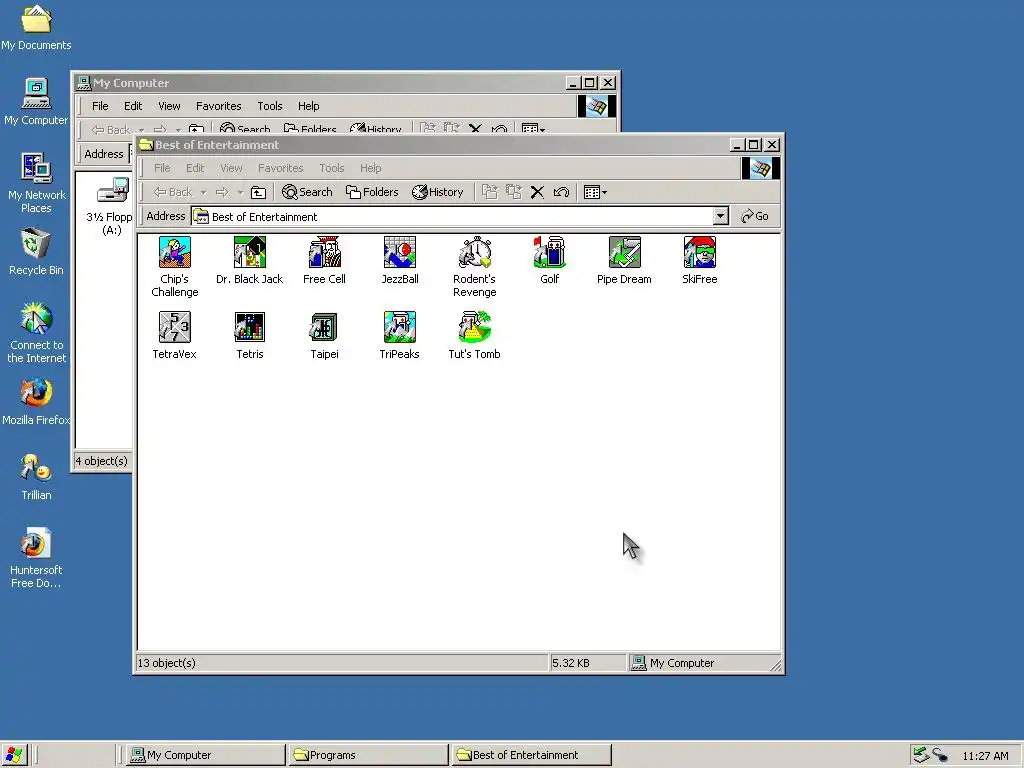Click Best of Entertainment taskbar button
Viewport: 1024px width, 768px height.
coord(532,755)
